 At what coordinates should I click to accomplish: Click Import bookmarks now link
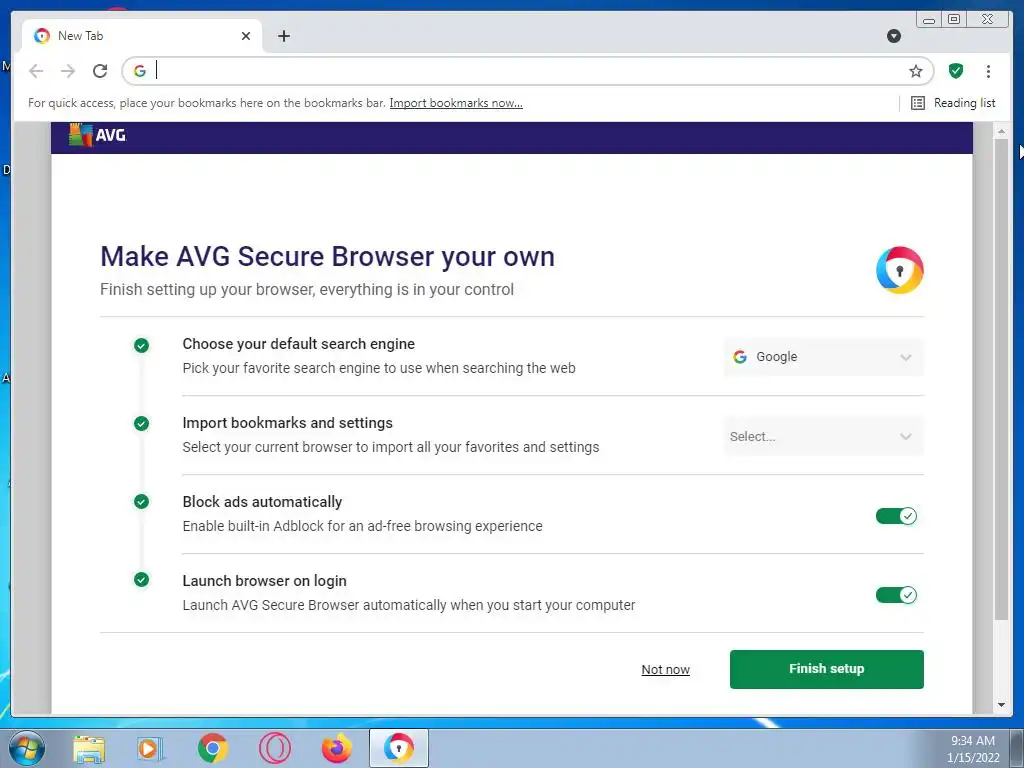[456, 103]
